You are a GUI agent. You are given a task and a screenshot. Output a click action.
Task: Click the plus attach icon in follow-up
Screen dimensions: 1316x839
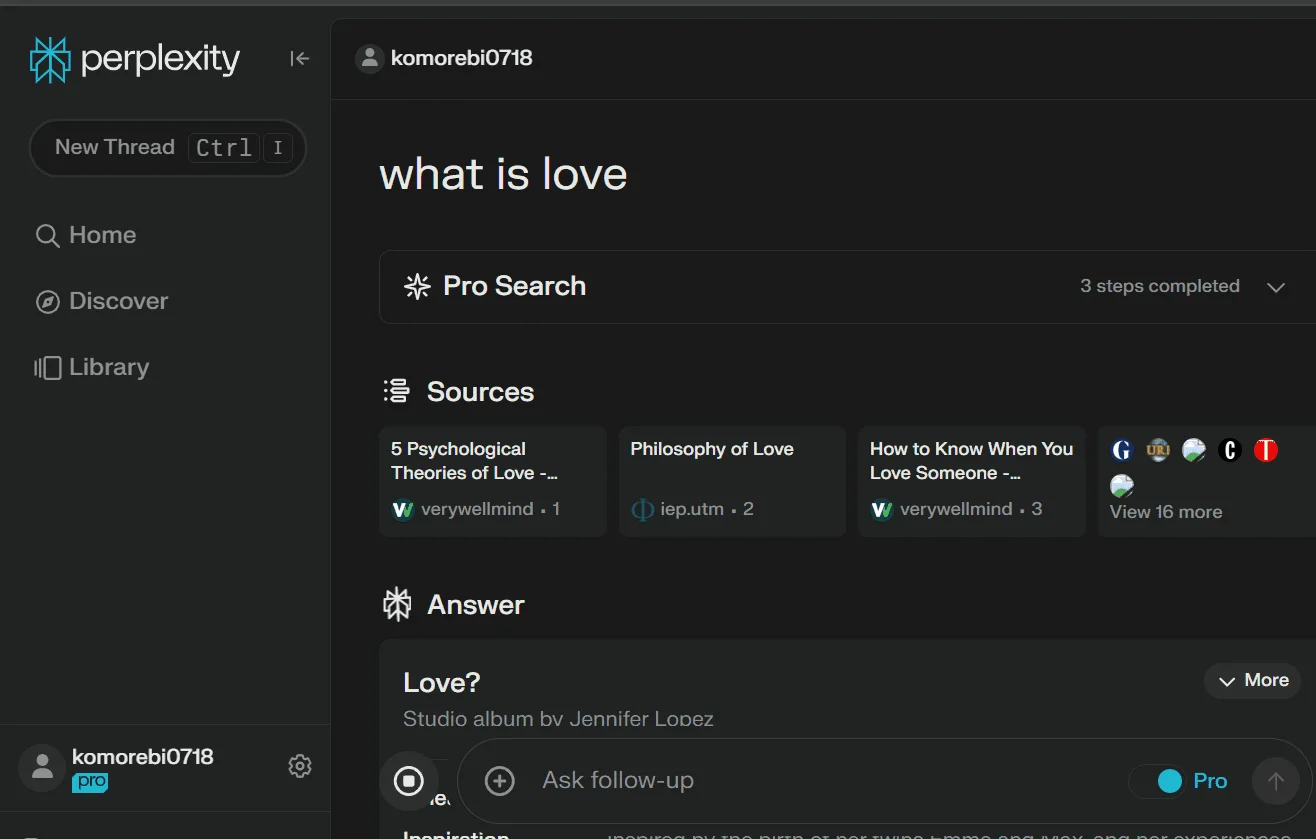coord(499,781)
